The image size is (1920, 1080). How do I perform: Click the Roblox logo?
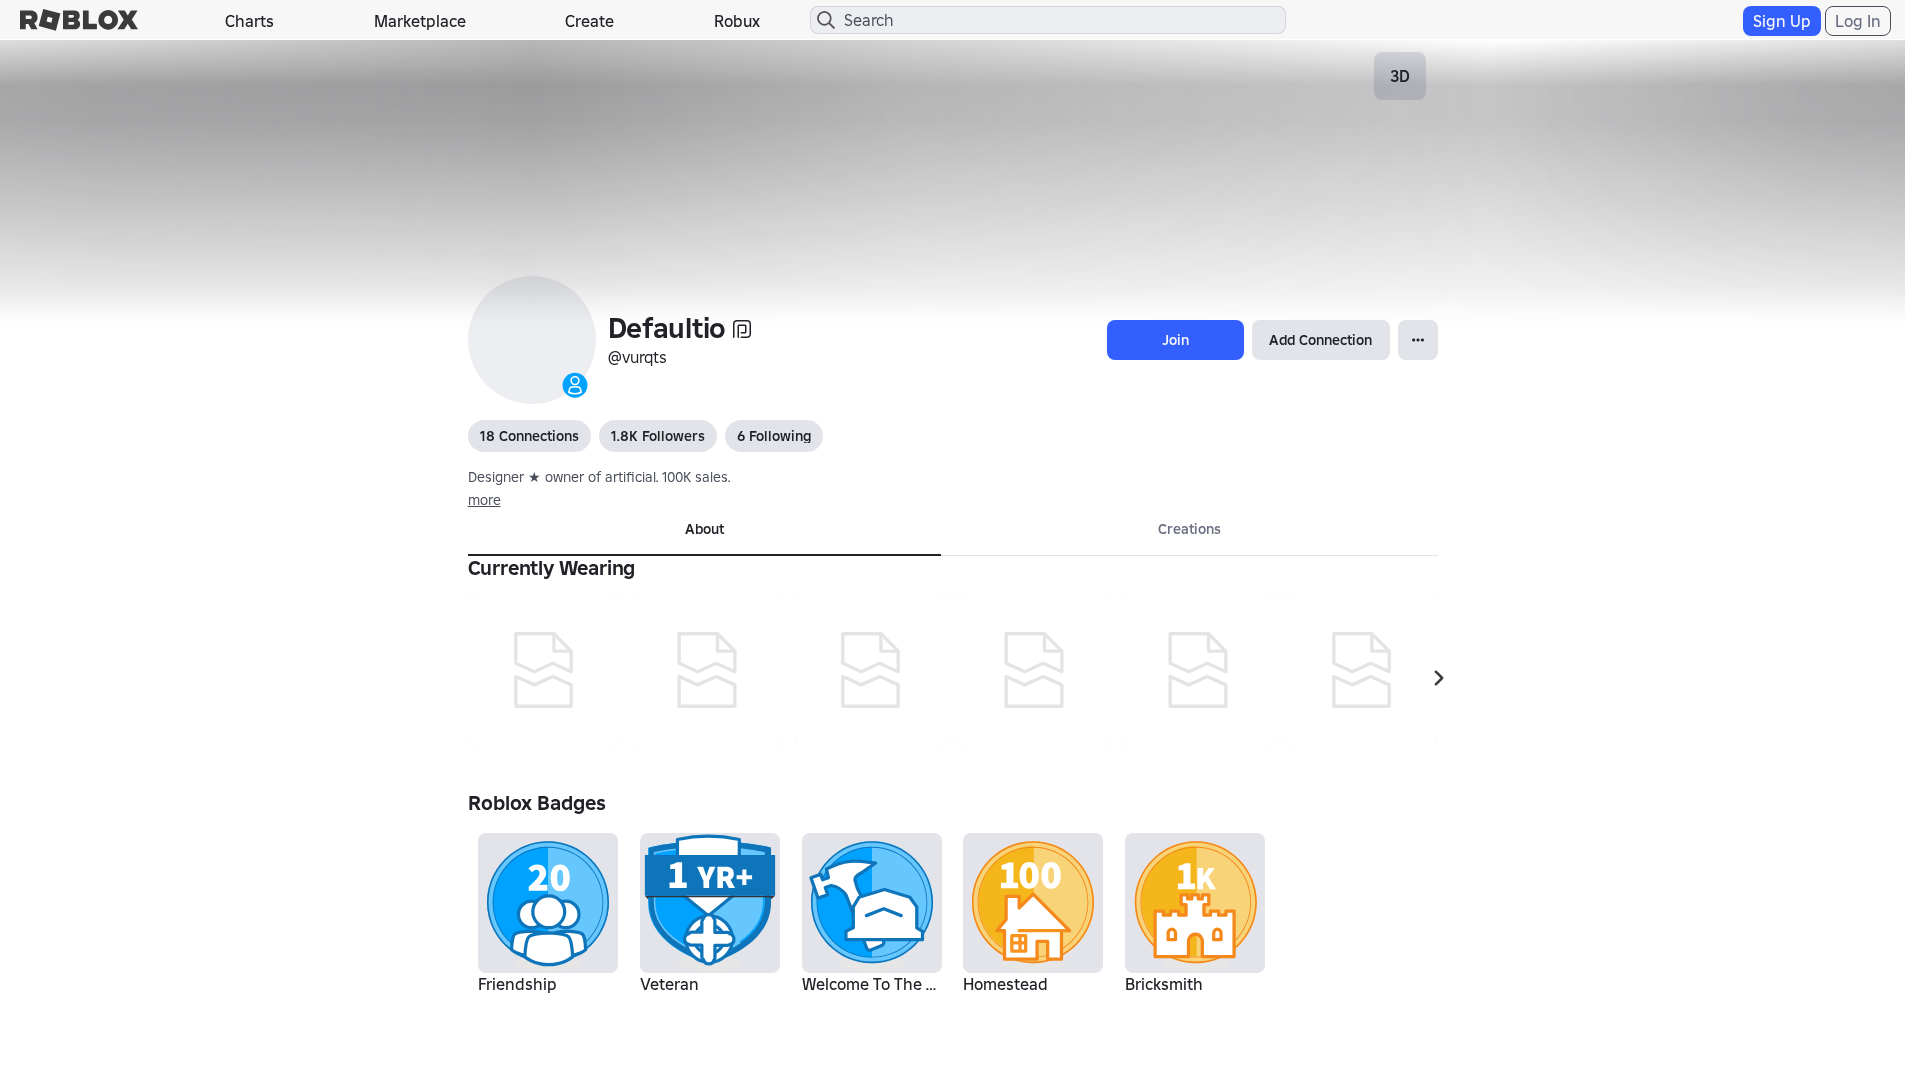click(79, 20)
